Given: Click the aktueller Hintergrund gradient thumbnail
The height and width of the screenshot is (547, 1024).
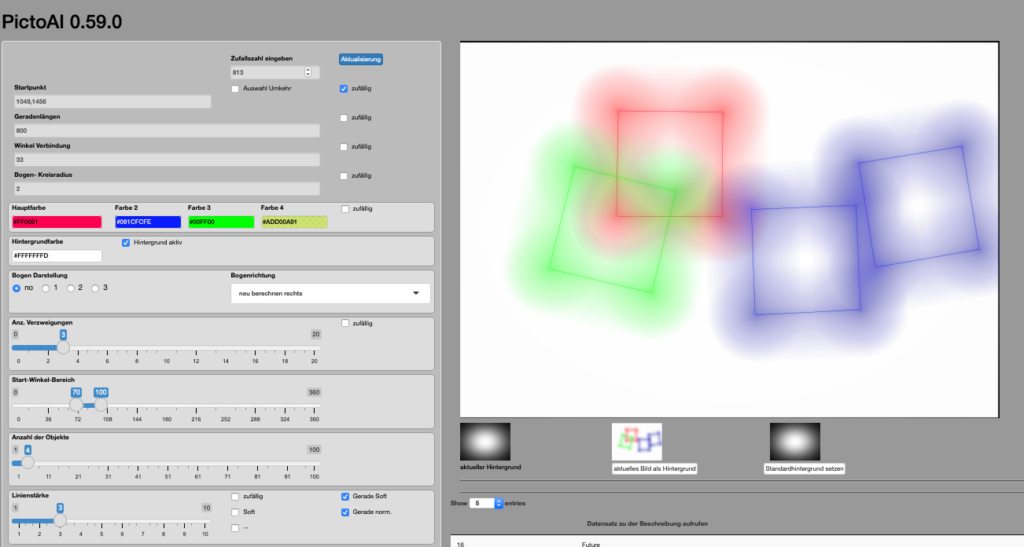Looking at the screenshot, I should click(x=485, y=441).
